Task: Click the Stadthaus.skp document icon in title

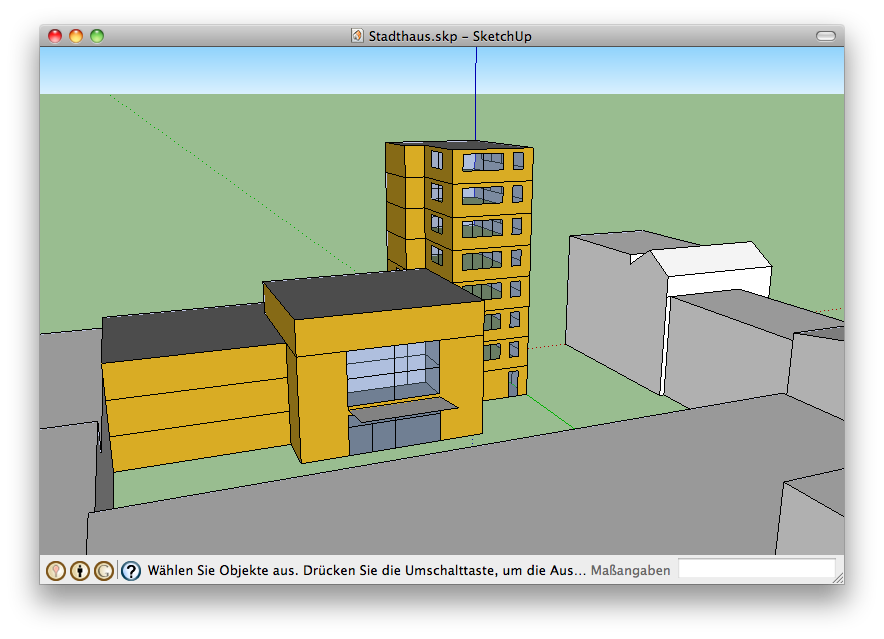Action: click(x=357, y=36)
